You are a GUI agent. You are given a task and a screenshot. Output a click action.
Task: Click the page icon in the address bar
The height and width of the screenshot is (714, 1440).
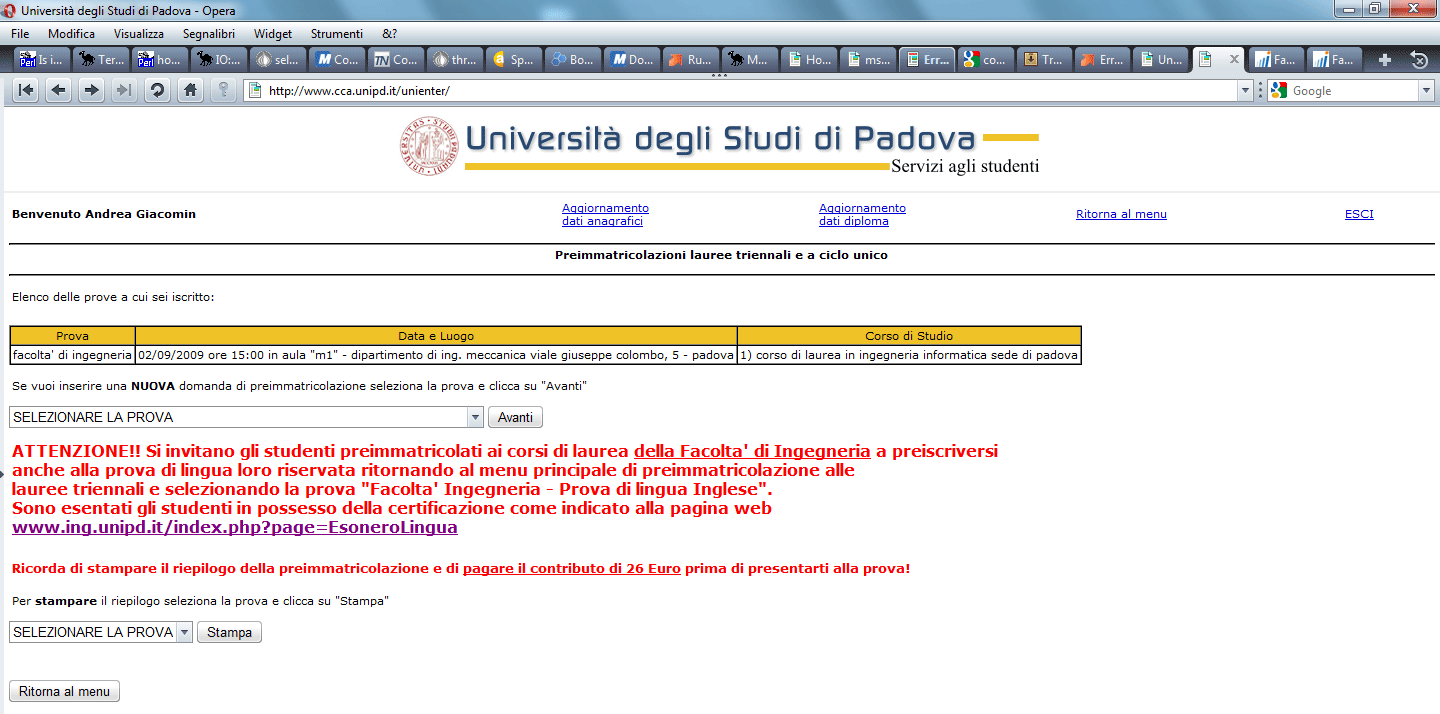tap(255, 90)
